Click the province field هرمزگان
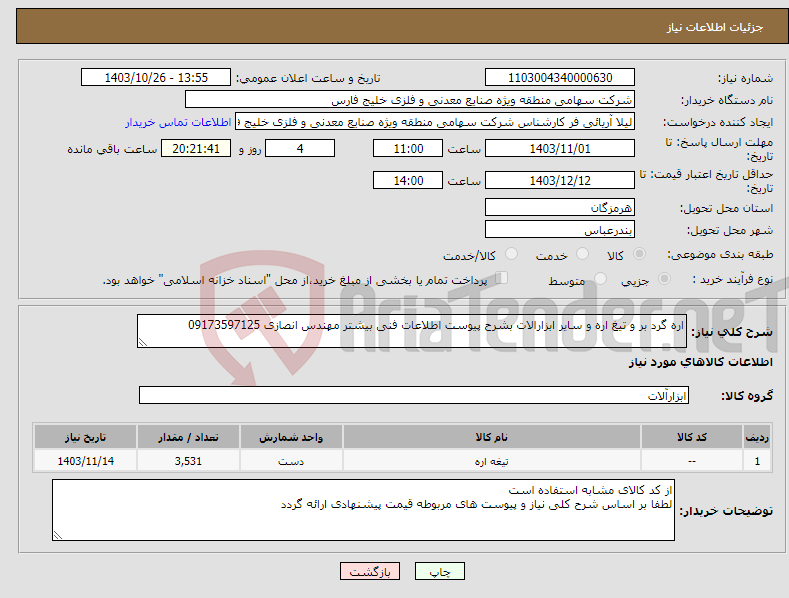Screen dimensions: 789x598 (560, 207)
